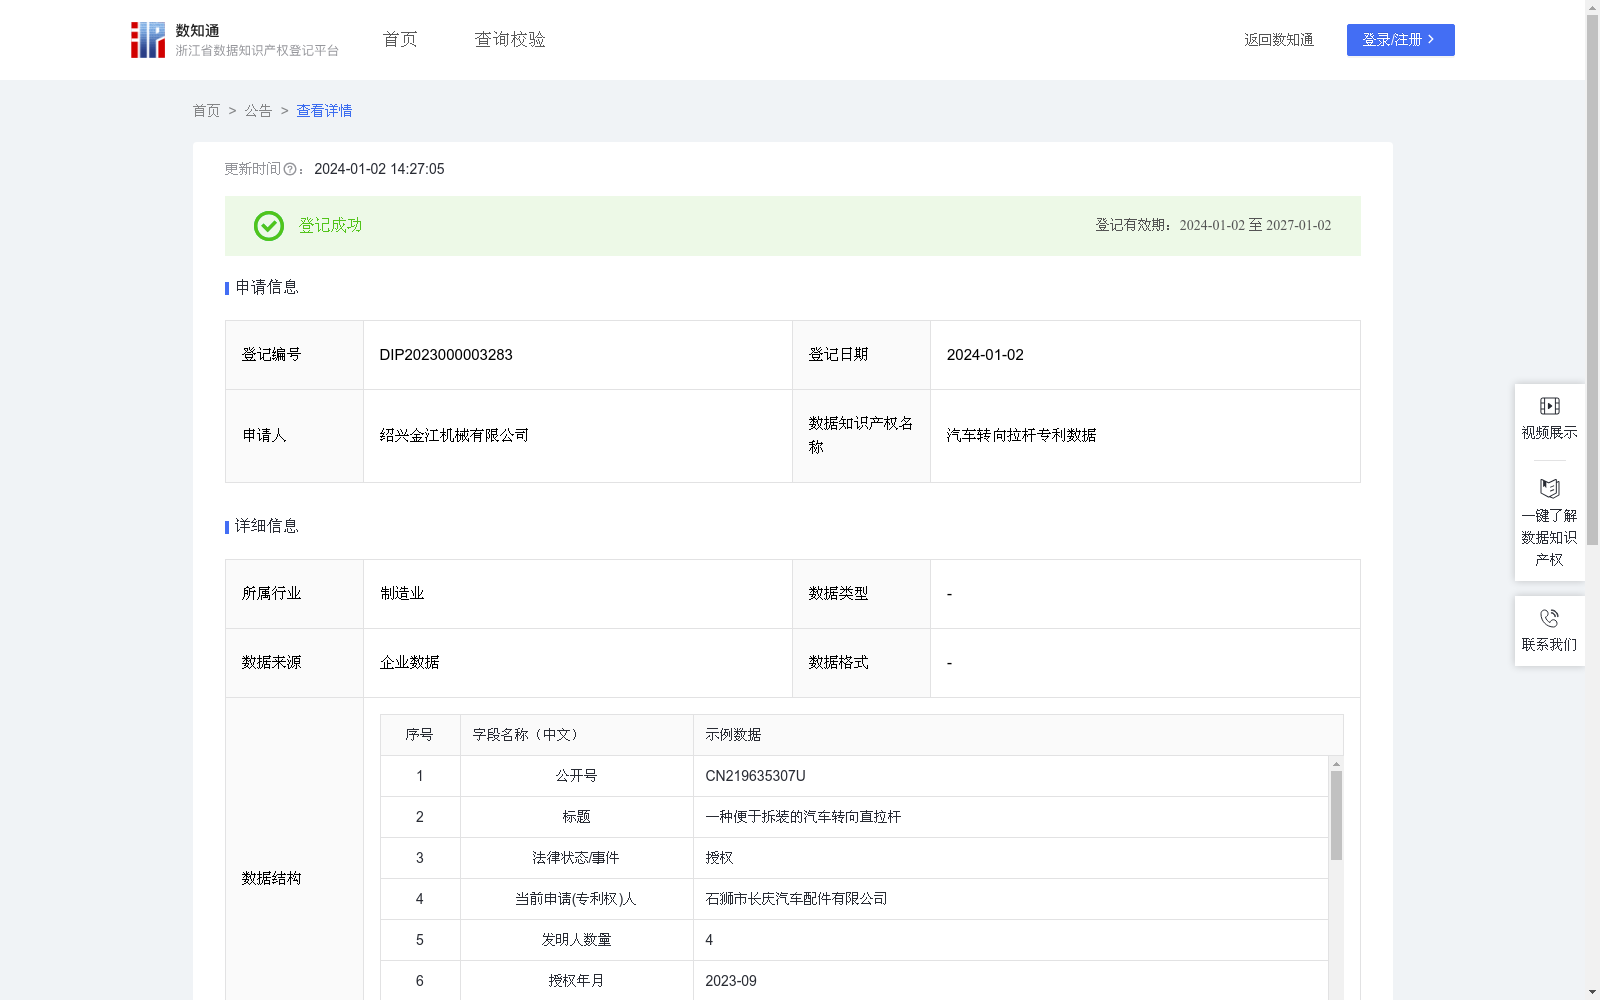Click the 申请信息 section heading
The height and width of the screenshot is (1000, 1600).
266,288
